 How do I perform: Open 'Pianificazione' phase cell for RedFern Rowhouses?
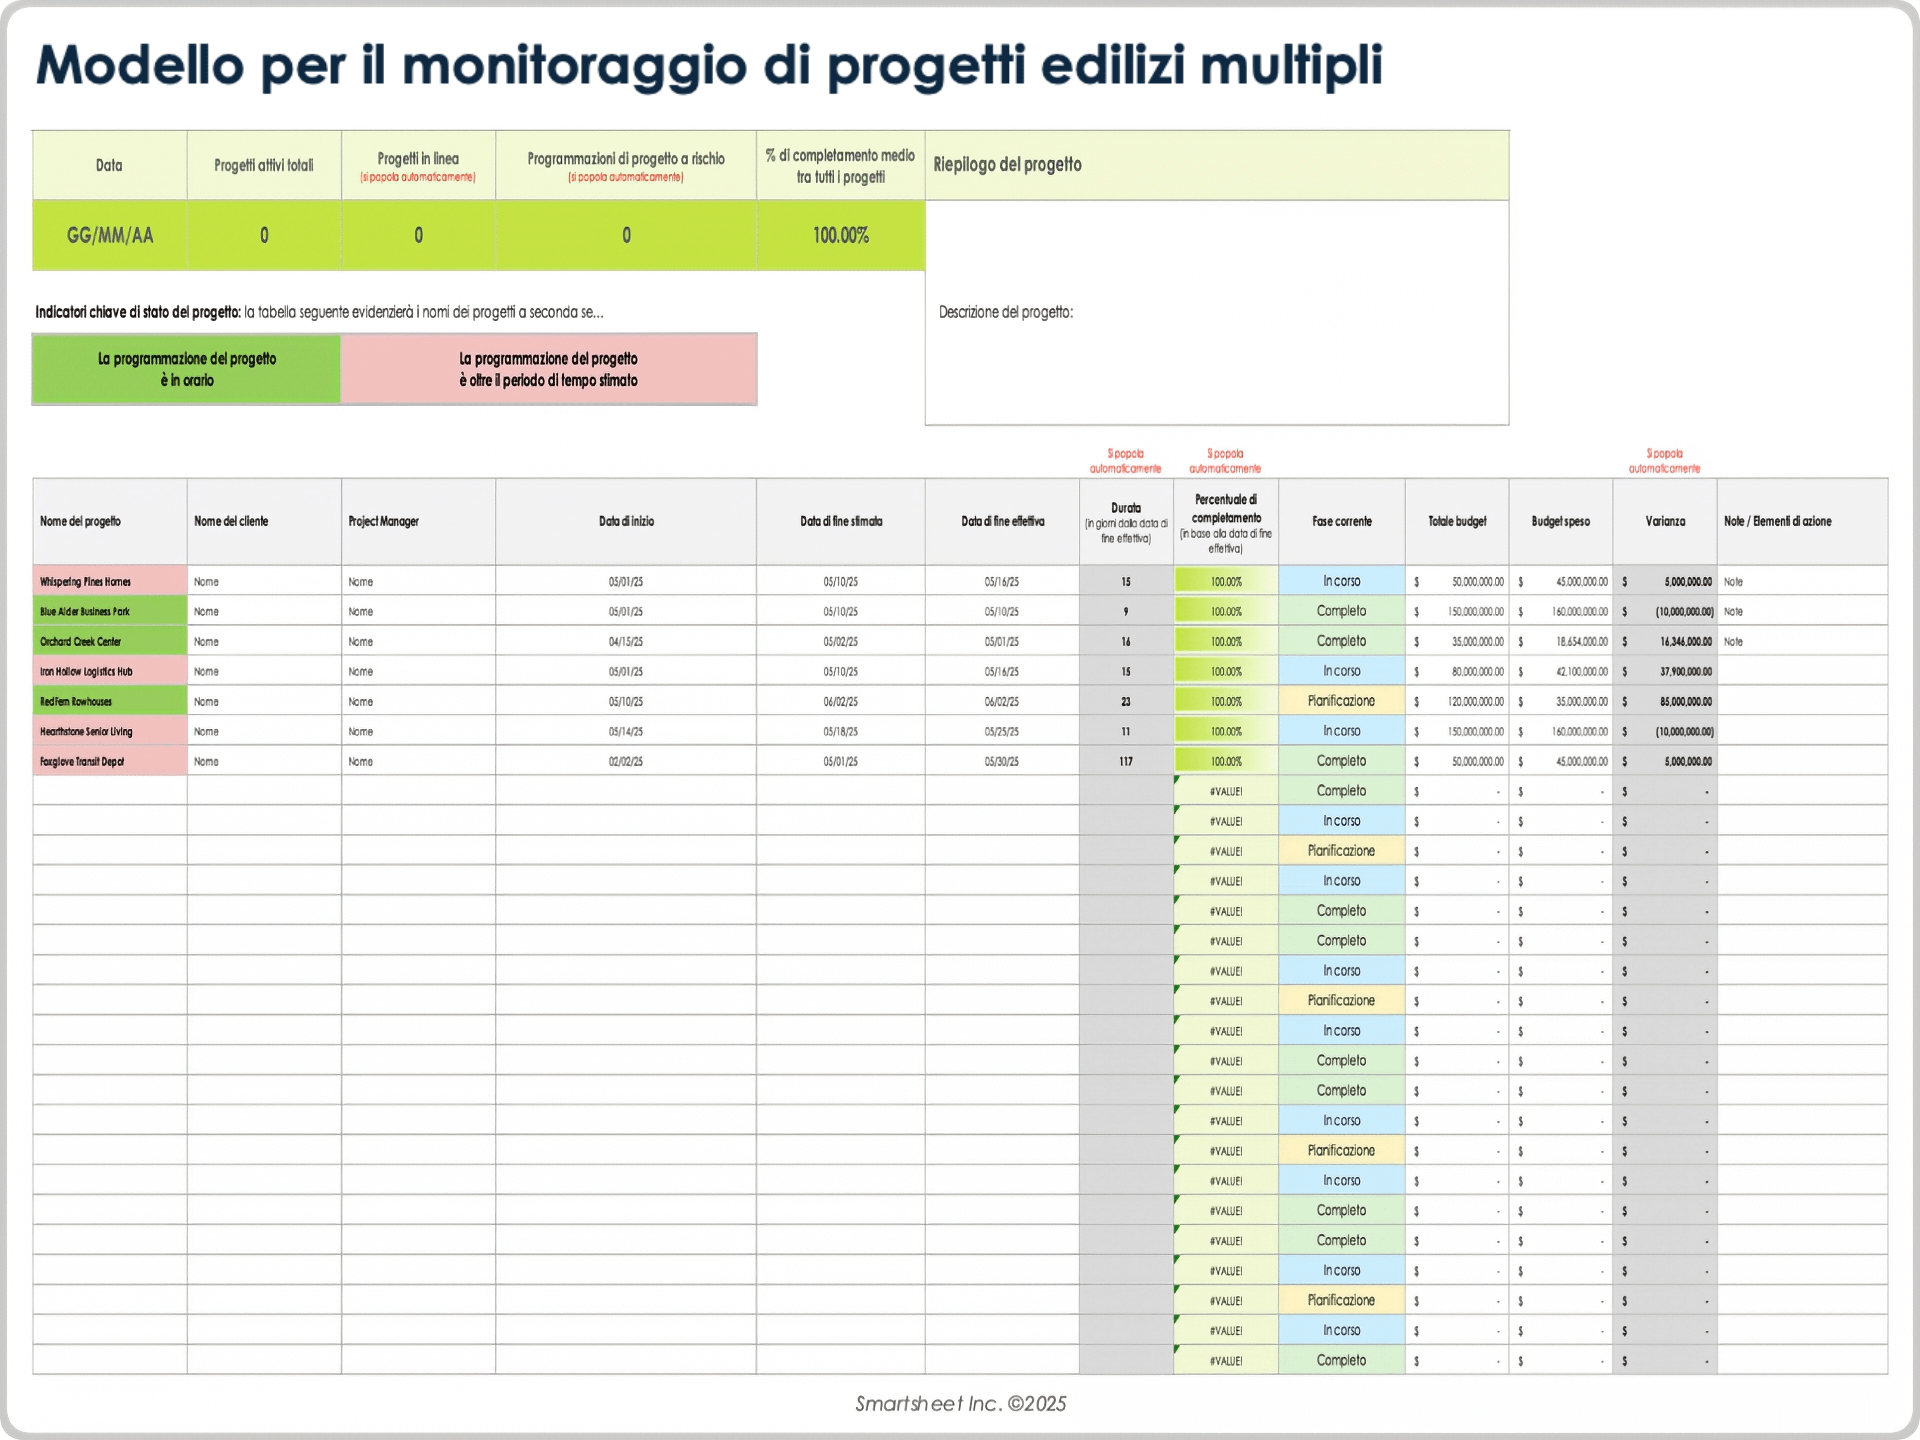(x=1342, y=701)
